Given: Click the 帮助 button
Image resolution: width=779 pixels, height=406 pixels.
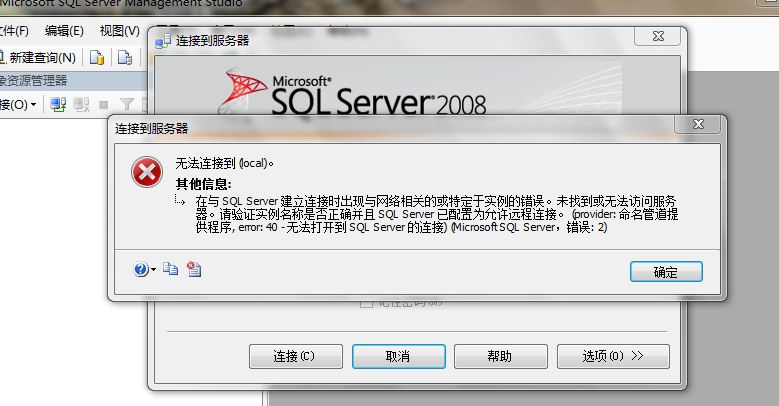Looking at the screenshot, I should coord(501,356).
